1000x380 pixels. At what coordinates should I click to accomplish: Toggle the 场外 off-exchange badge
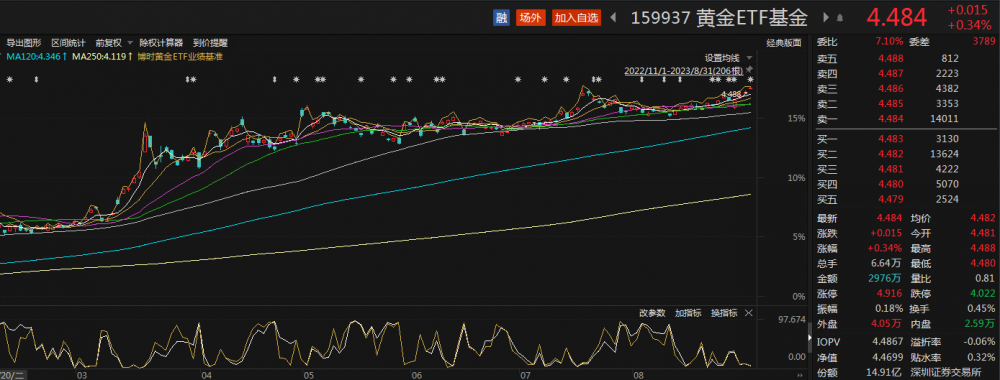coord(531,18)
